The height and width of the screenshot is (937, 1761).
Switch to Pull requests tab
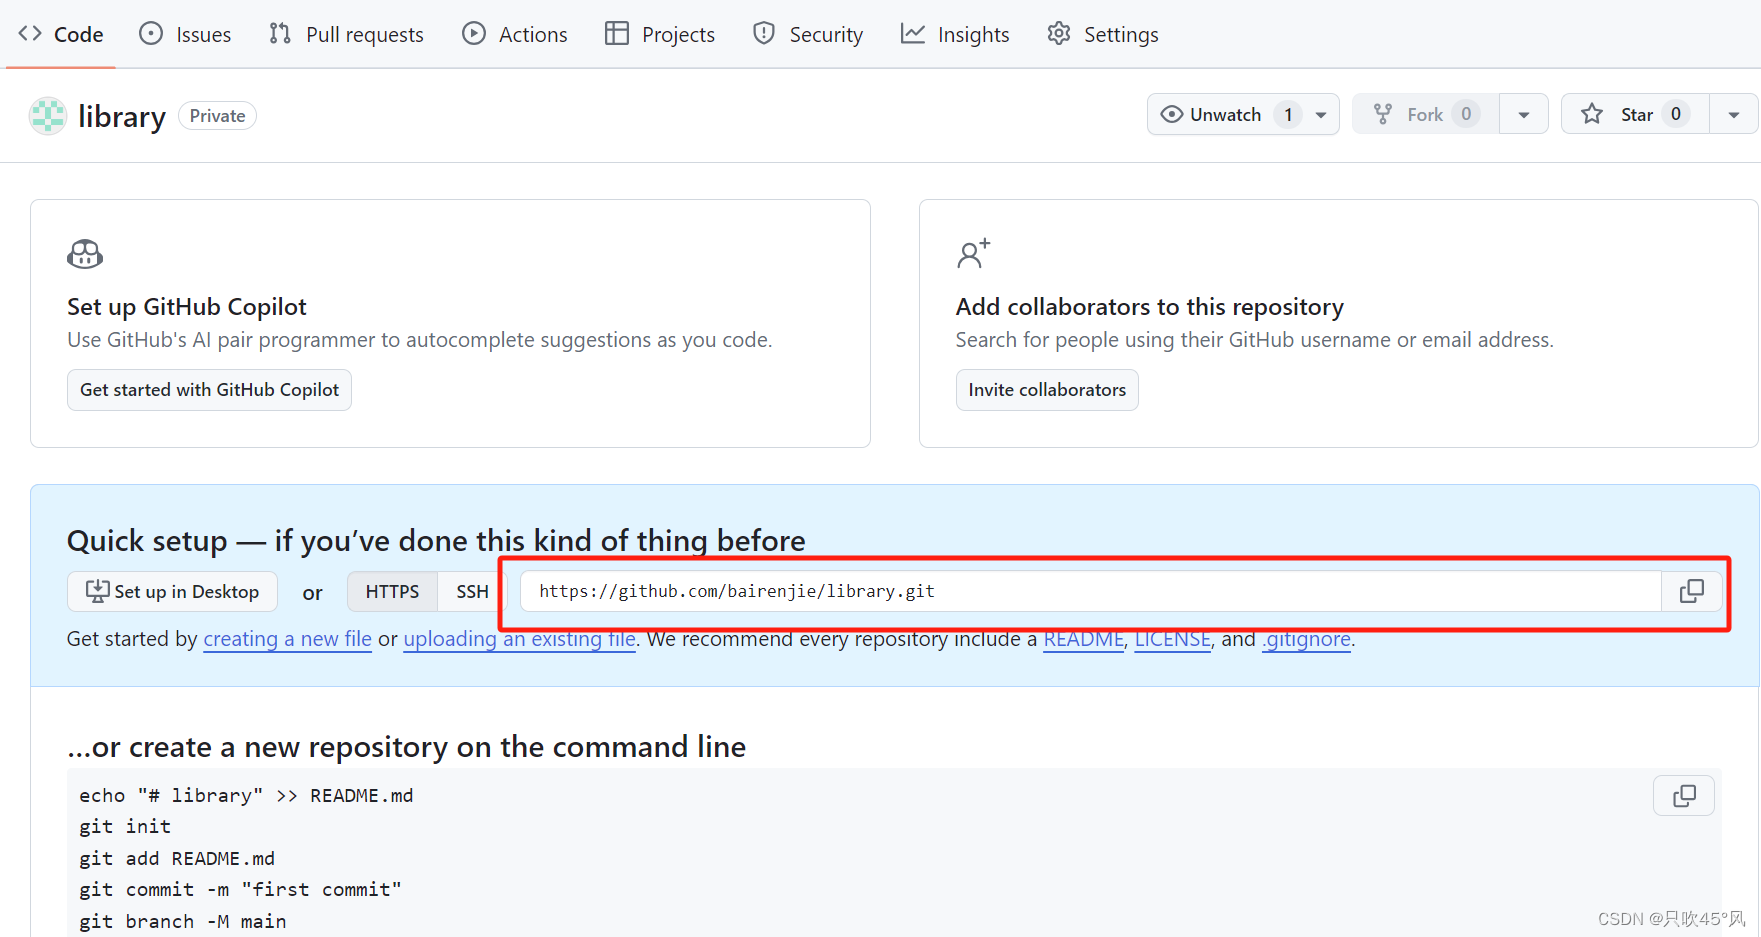click(x=346, y=34)
